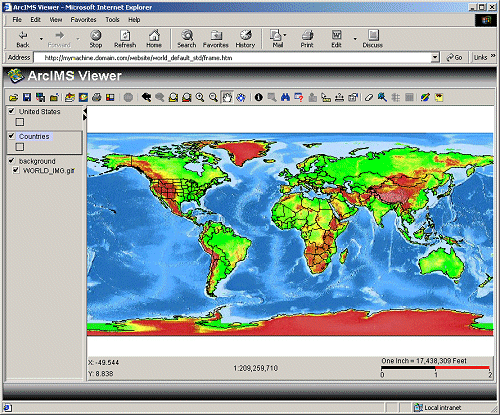Select the Zoom In magnifier tool

(200, 98)
